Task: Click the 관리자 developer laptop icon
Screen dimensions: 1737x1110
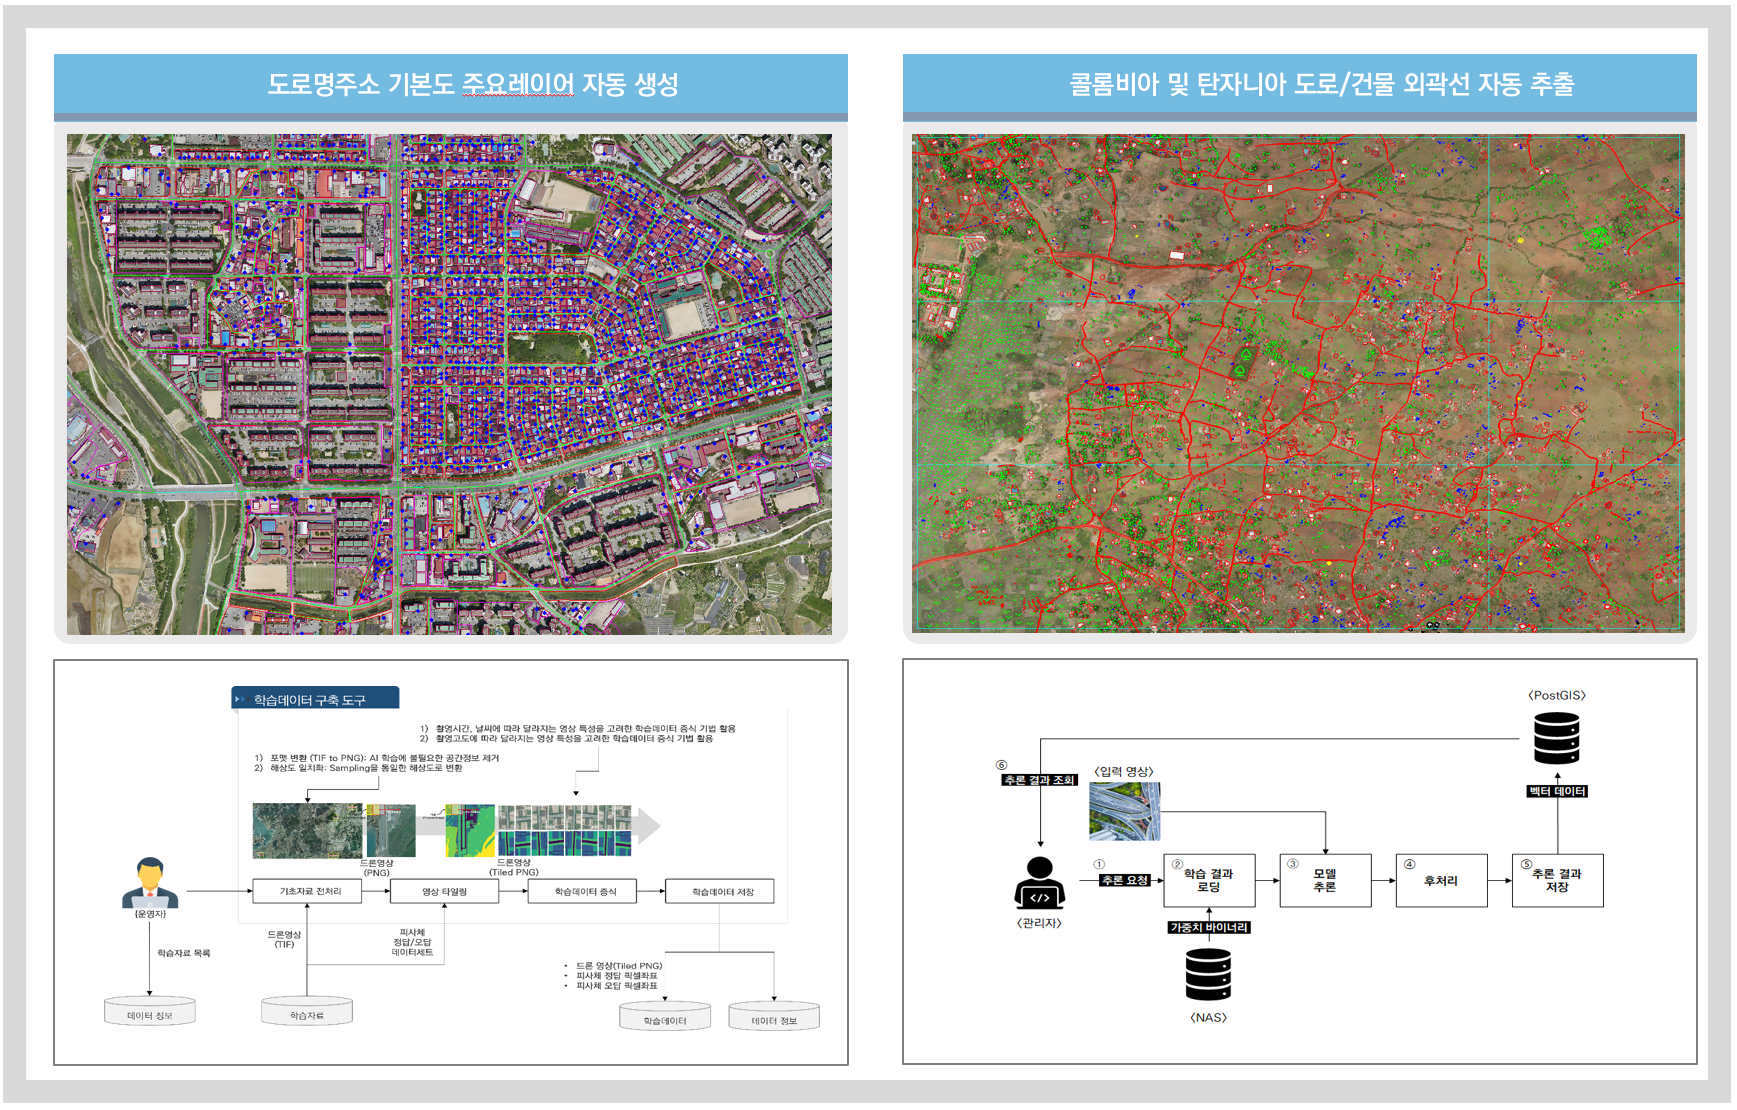Action: [x=1040, y=882]
